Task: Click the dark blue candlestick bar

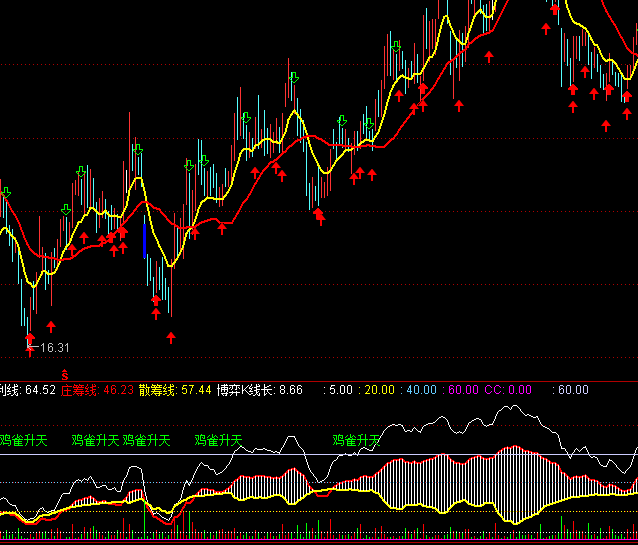Action: point(144,238)
